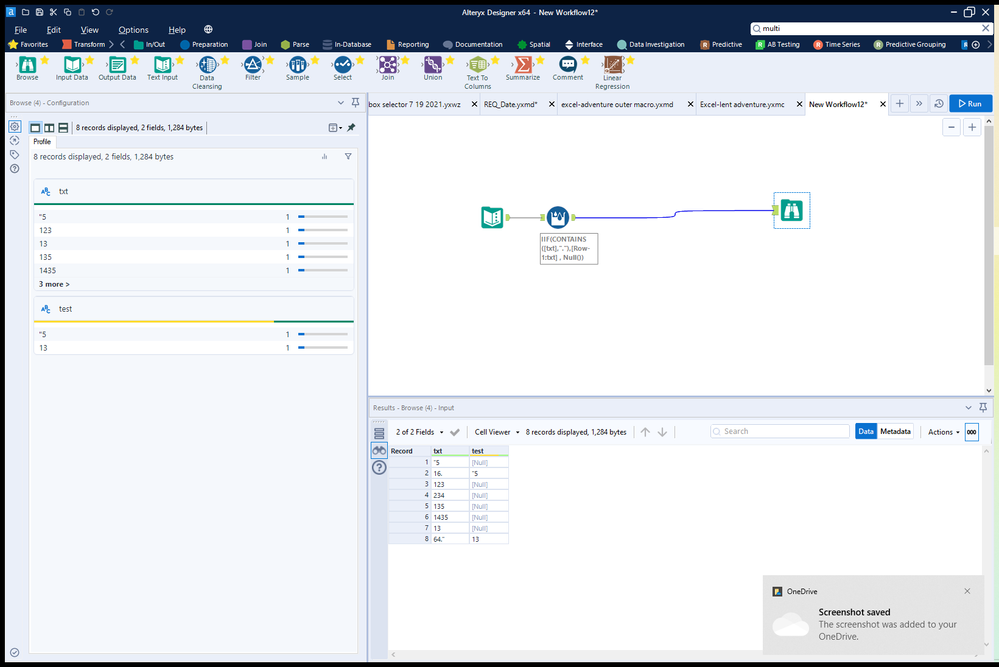
Task: Run the workflow with Run button
Action: tap(970, 103)
